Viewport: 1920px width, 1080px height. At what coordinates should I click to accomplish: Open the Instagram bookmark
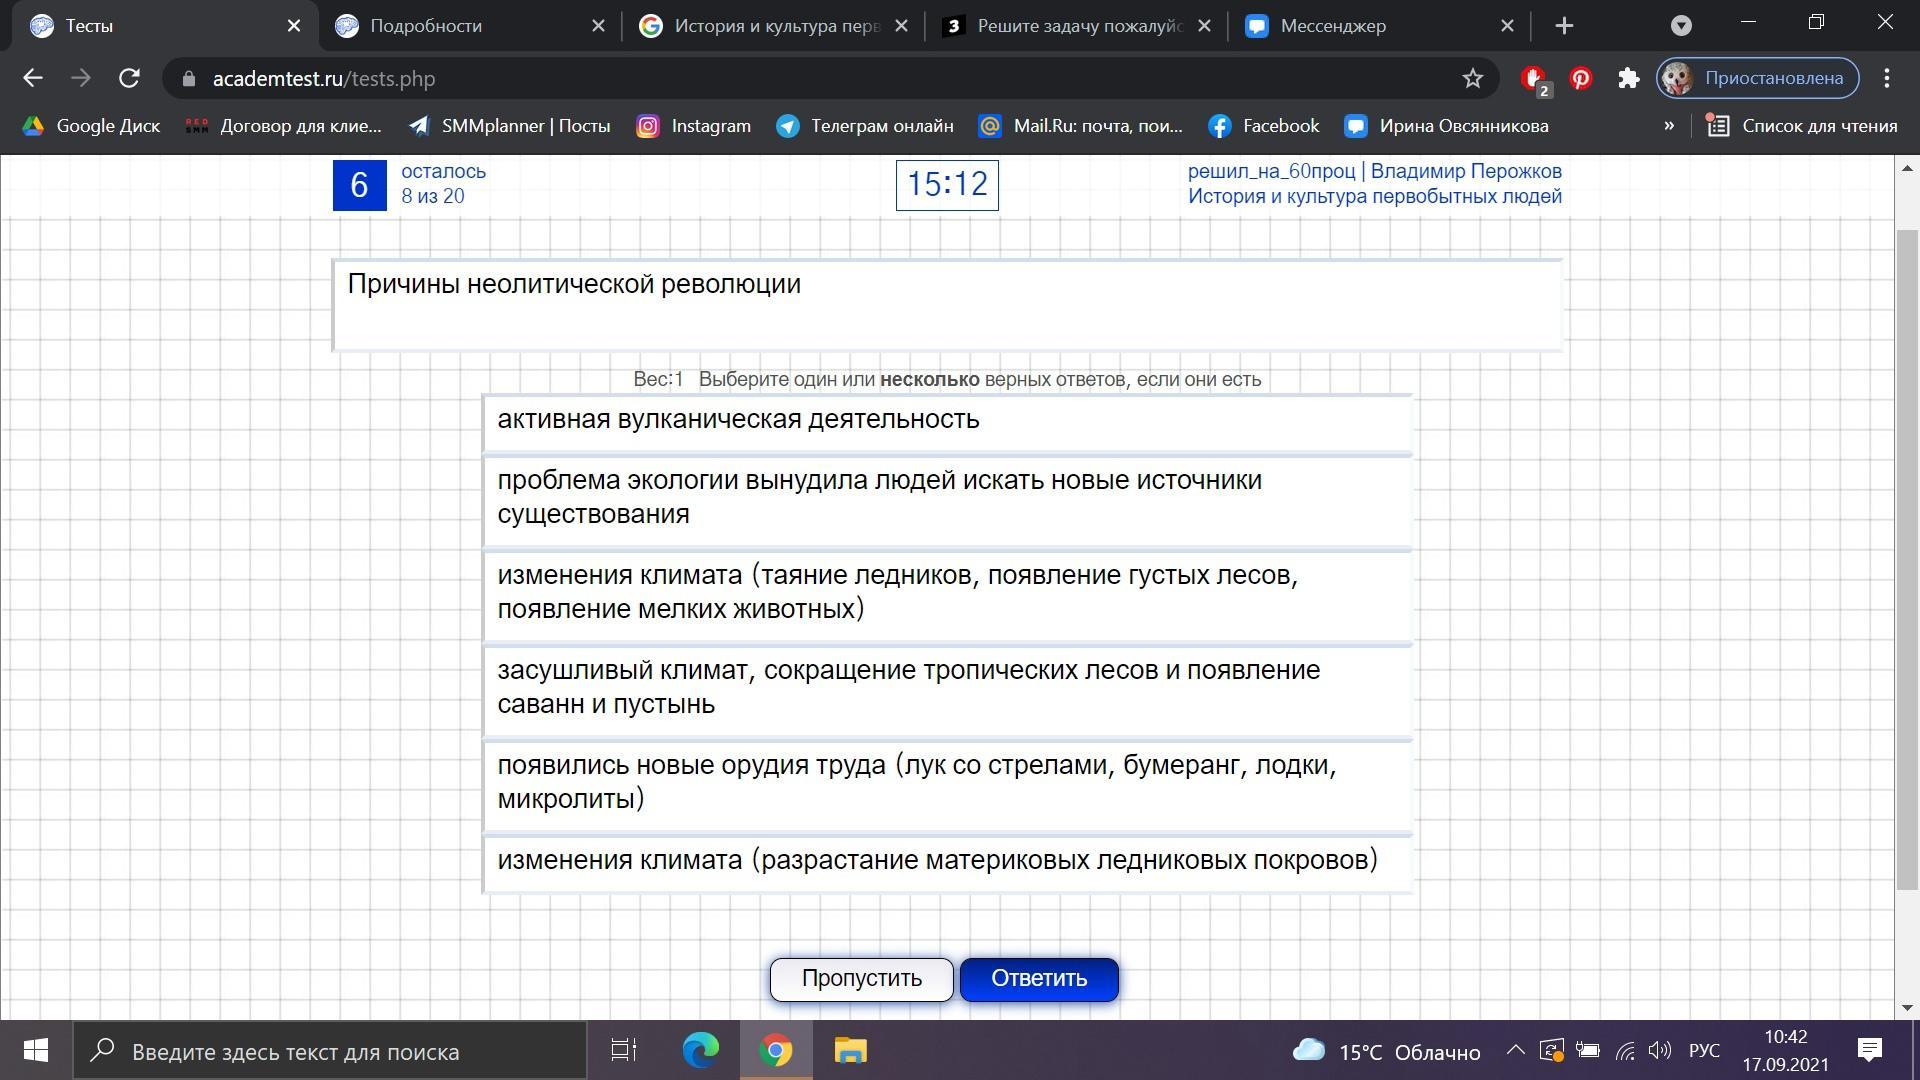694,126
